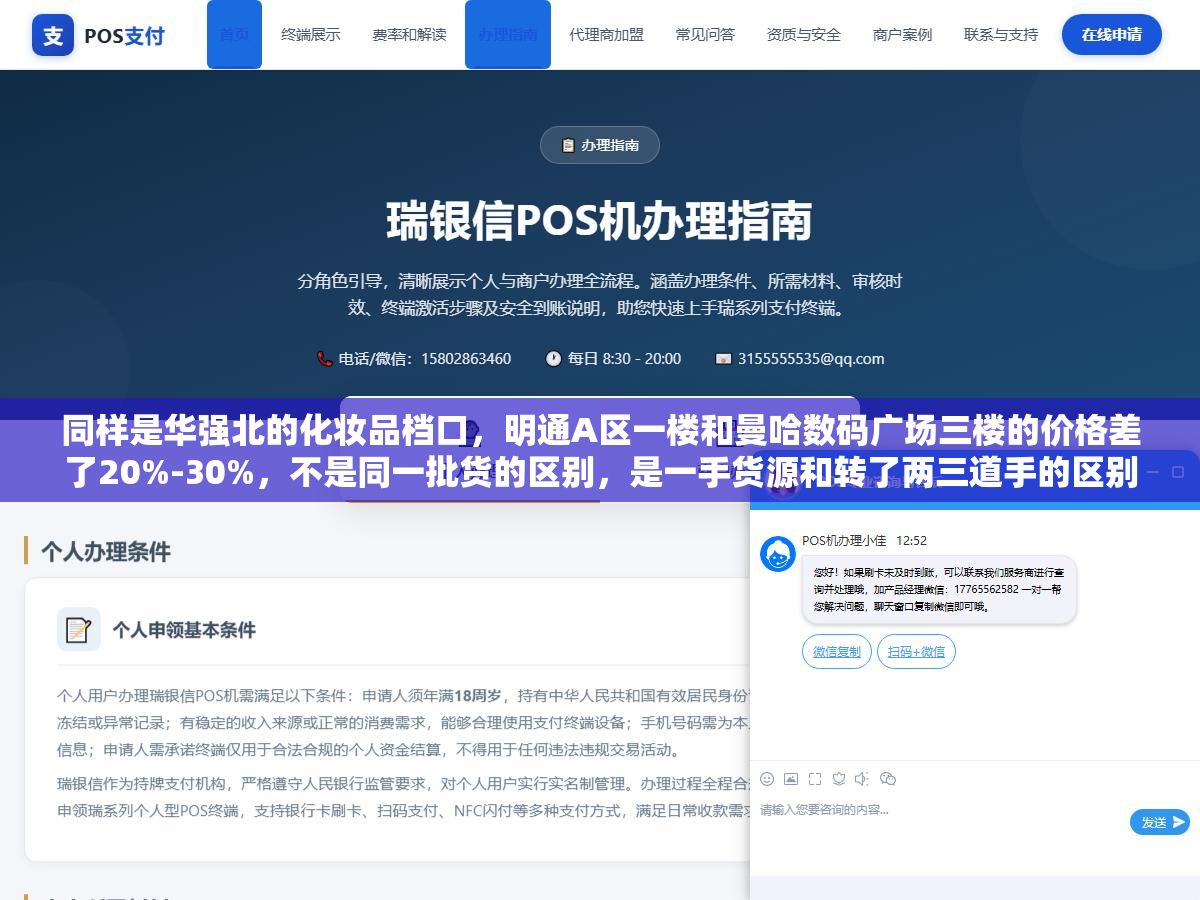Screen dimensions: 1200x900
Task: Click the clock icon beside 每日 8:30 - 20:00
Action: pyautogui.click(x=553, y=358)
